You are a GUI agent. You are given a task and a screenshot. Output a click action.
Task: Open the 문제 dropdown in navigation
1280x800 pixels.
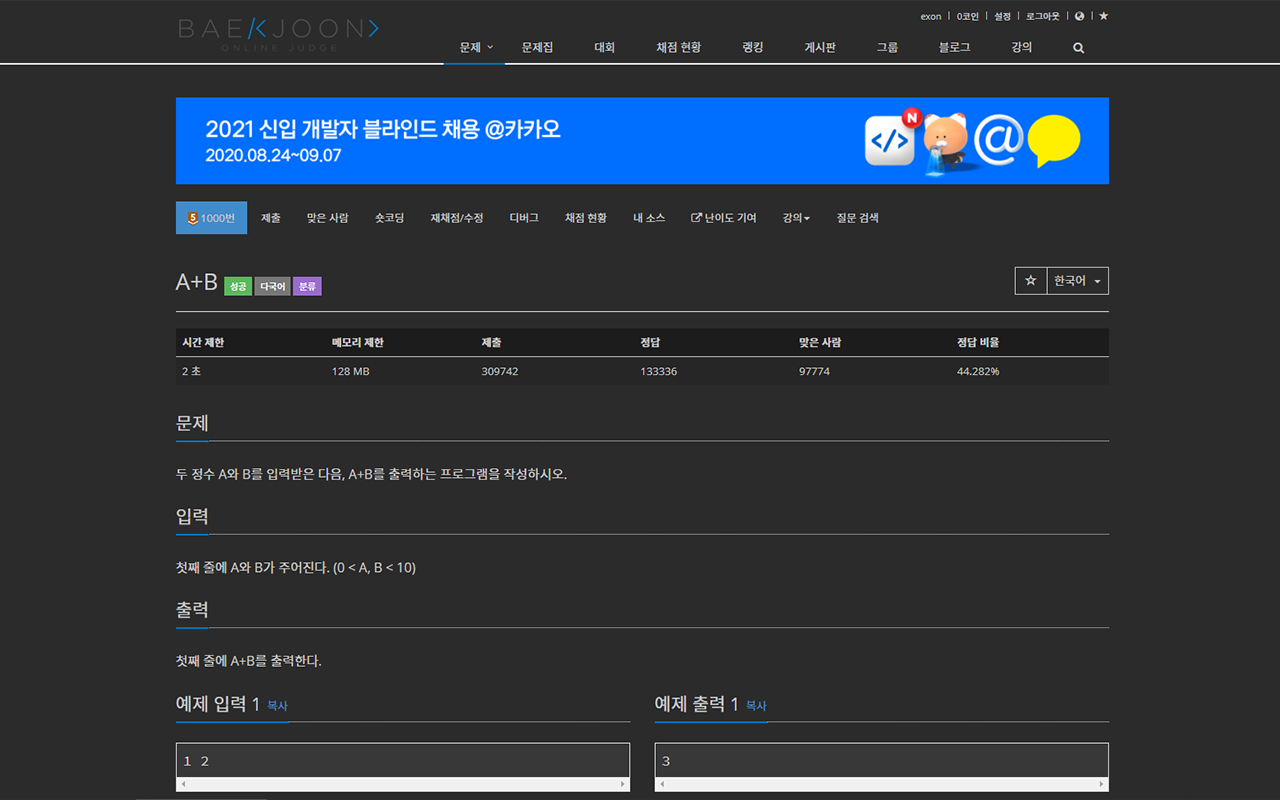[x=475, y=47]
